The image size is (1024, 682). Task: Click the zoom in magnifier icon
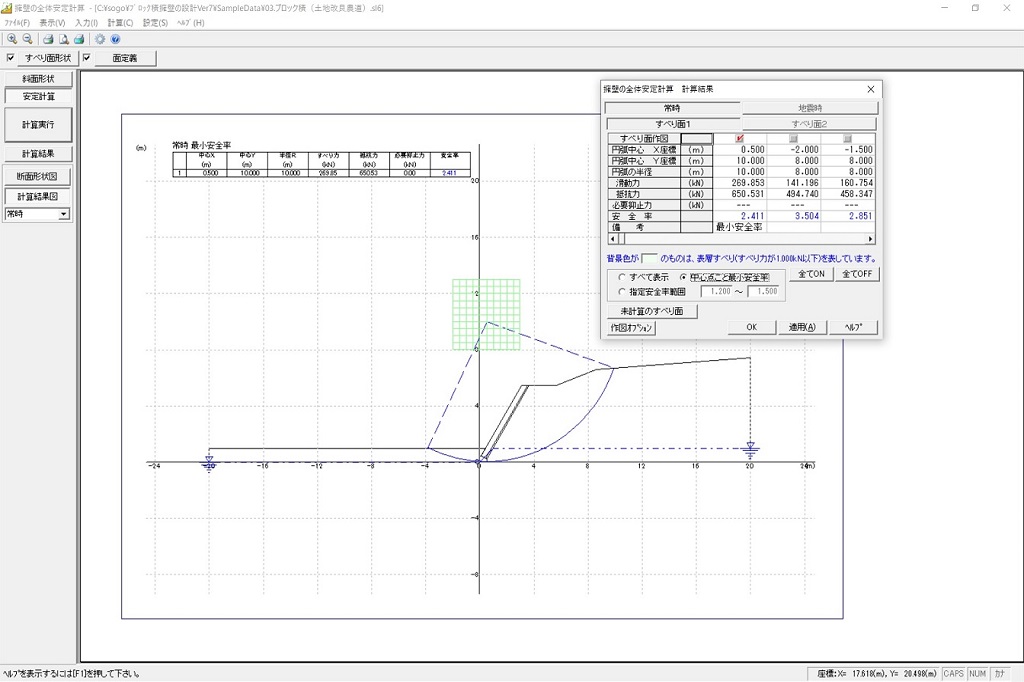(12, 39)
